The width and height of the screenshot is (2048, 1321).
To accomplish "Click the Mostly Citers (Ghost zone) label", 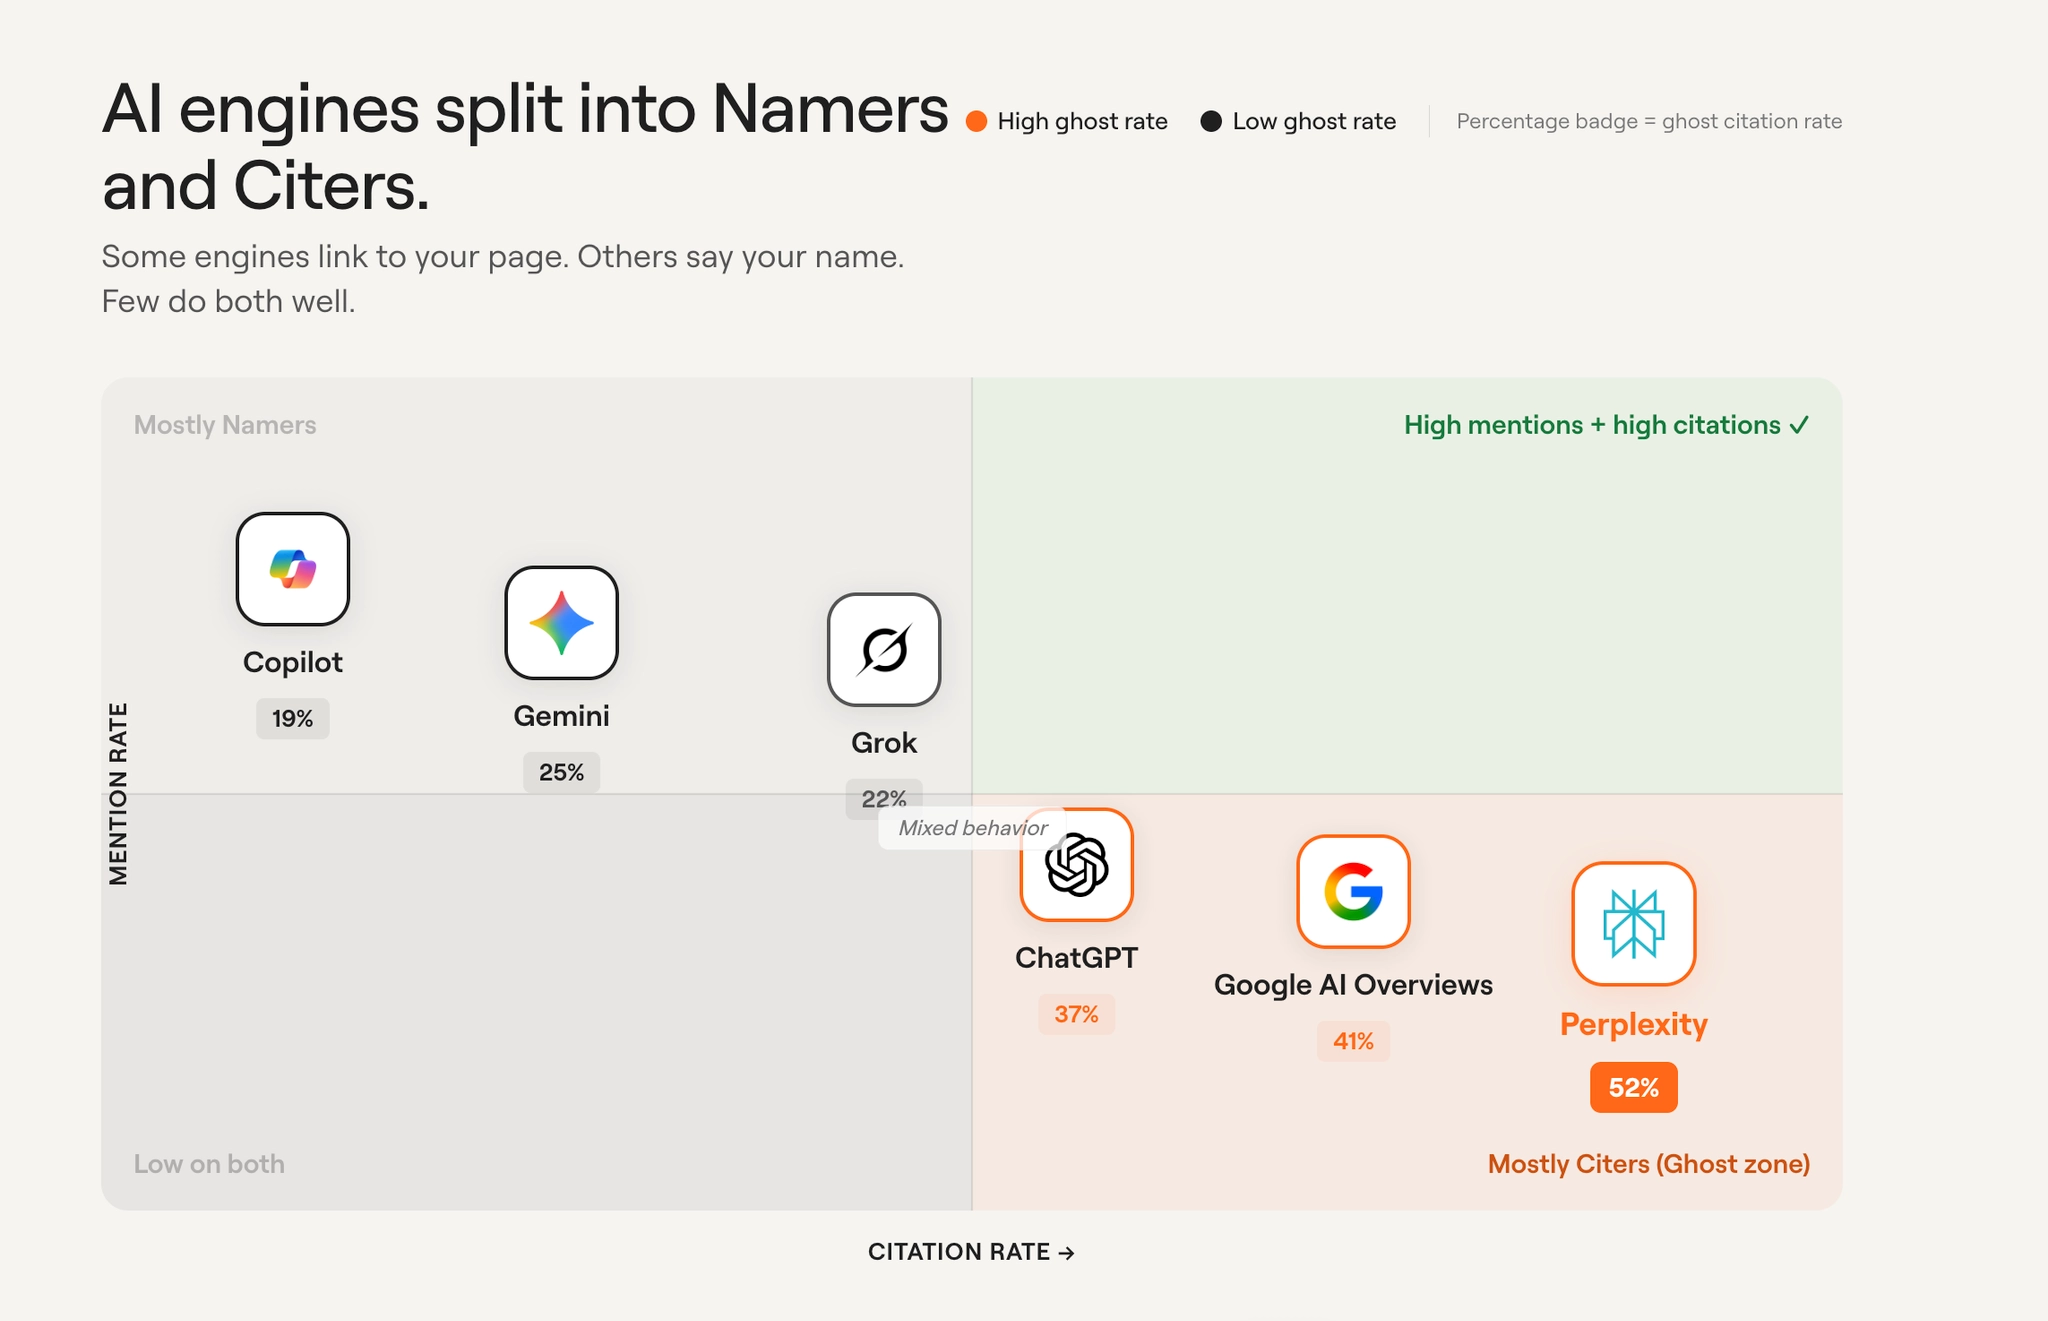I will (1649, 1164).
